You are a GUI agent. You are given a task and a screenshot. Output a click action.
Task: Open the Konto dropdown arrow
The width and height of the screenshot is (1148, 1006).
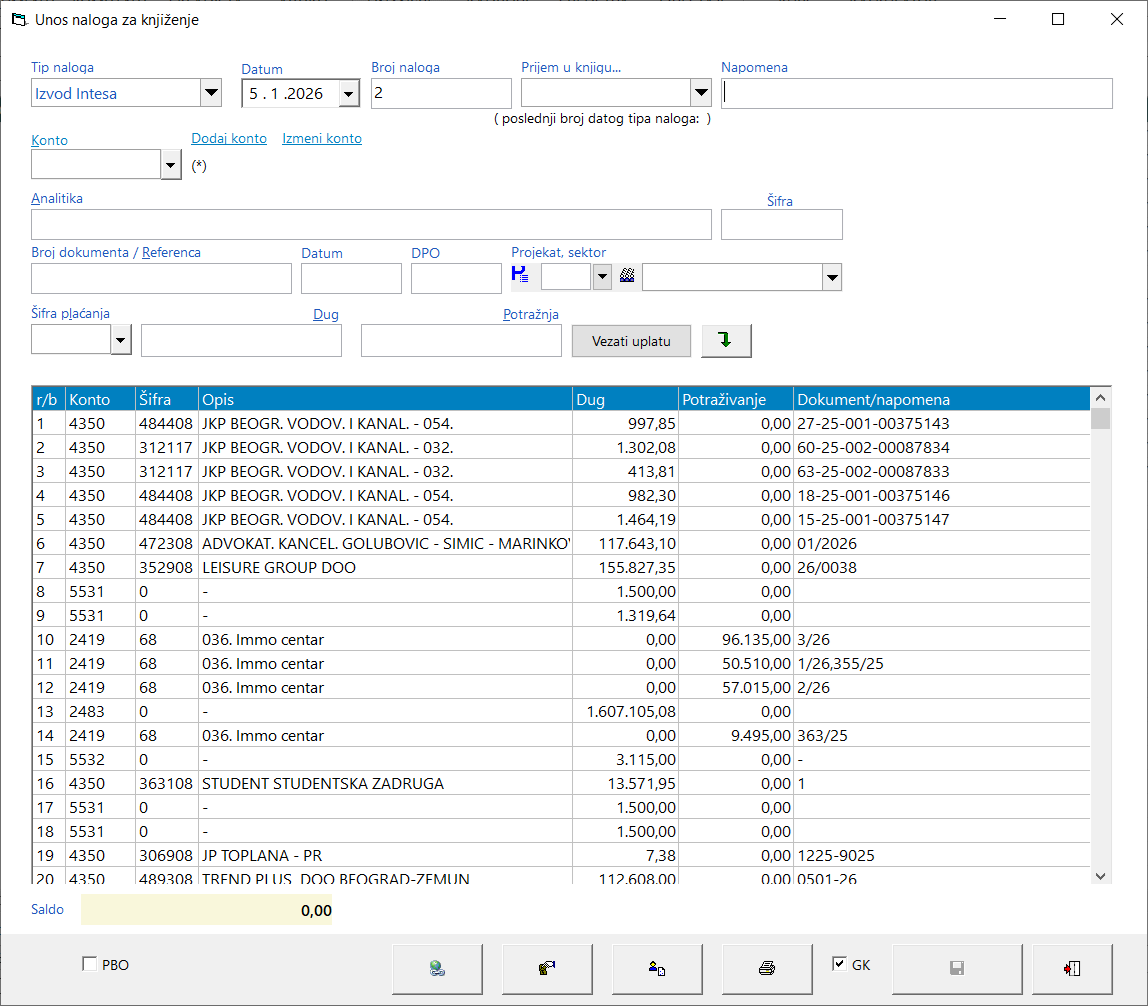[171, 165]
